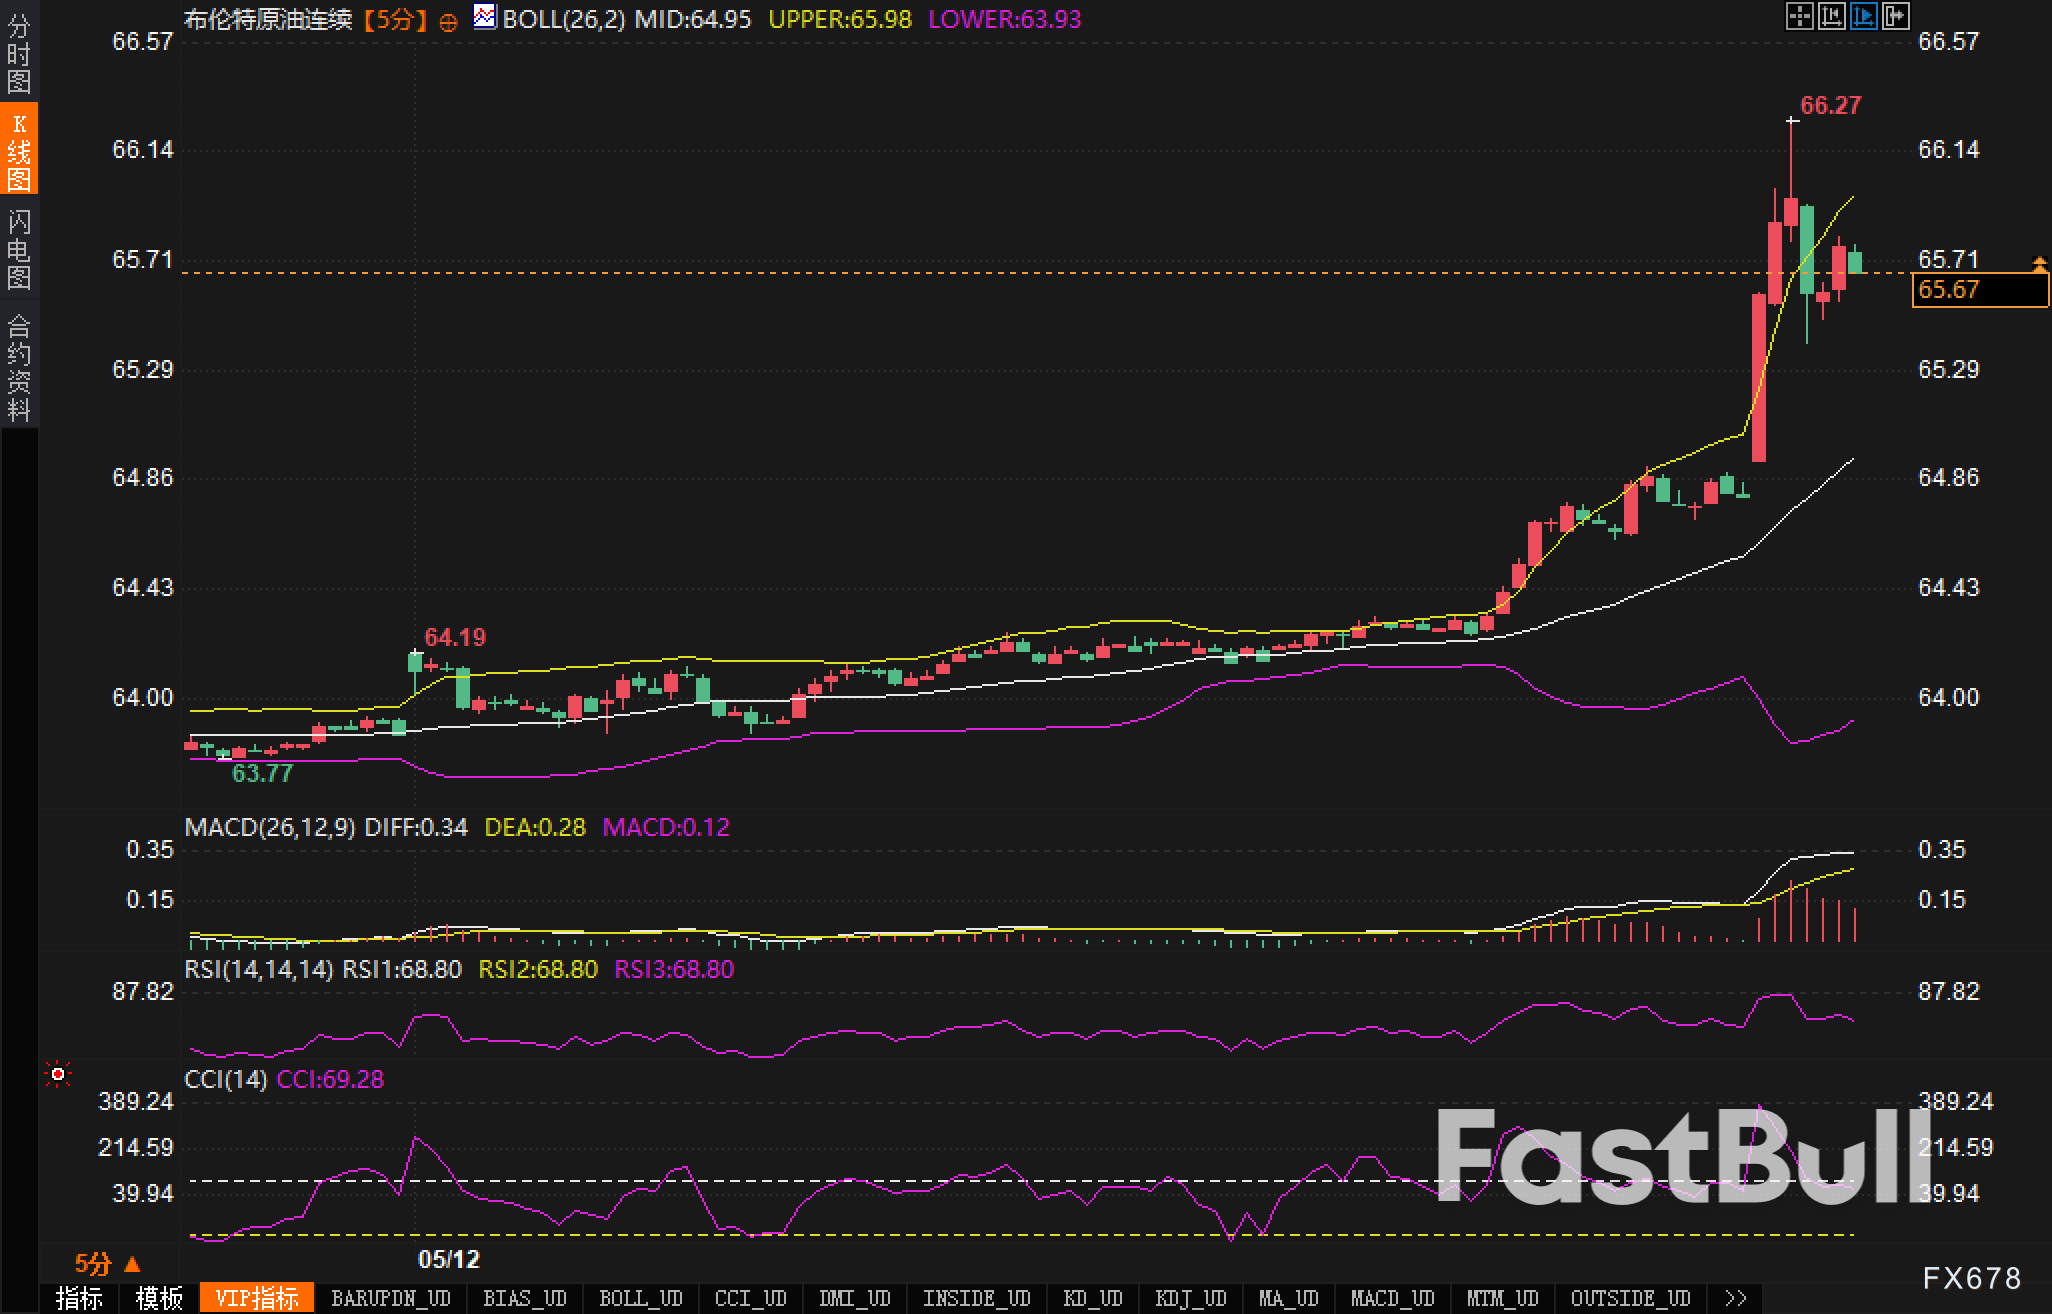The image size is (2052, 1314).
Task: Select the VIP指标 tab at the bottom
Action: click(257, 1298)
